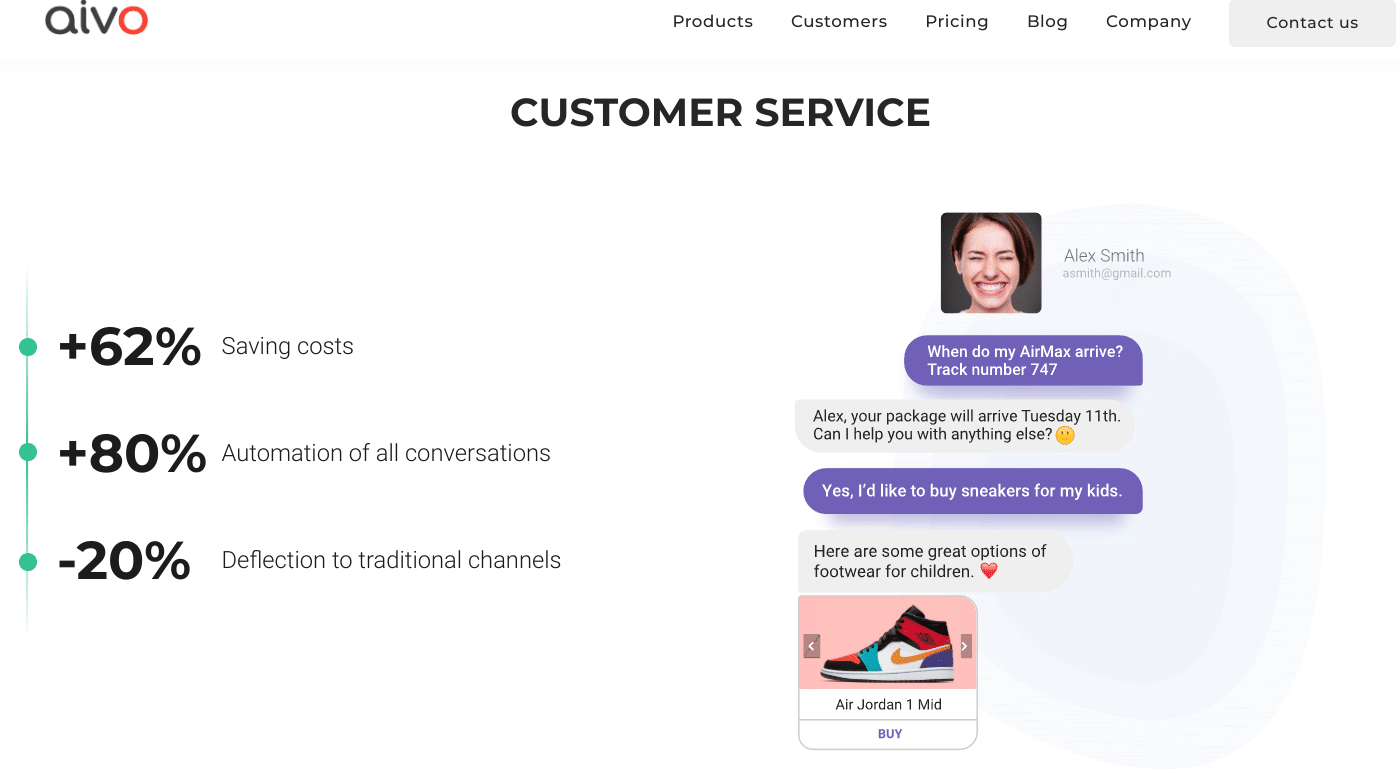
Task: Click the Aivo logo
Action: tap(96, 19)
